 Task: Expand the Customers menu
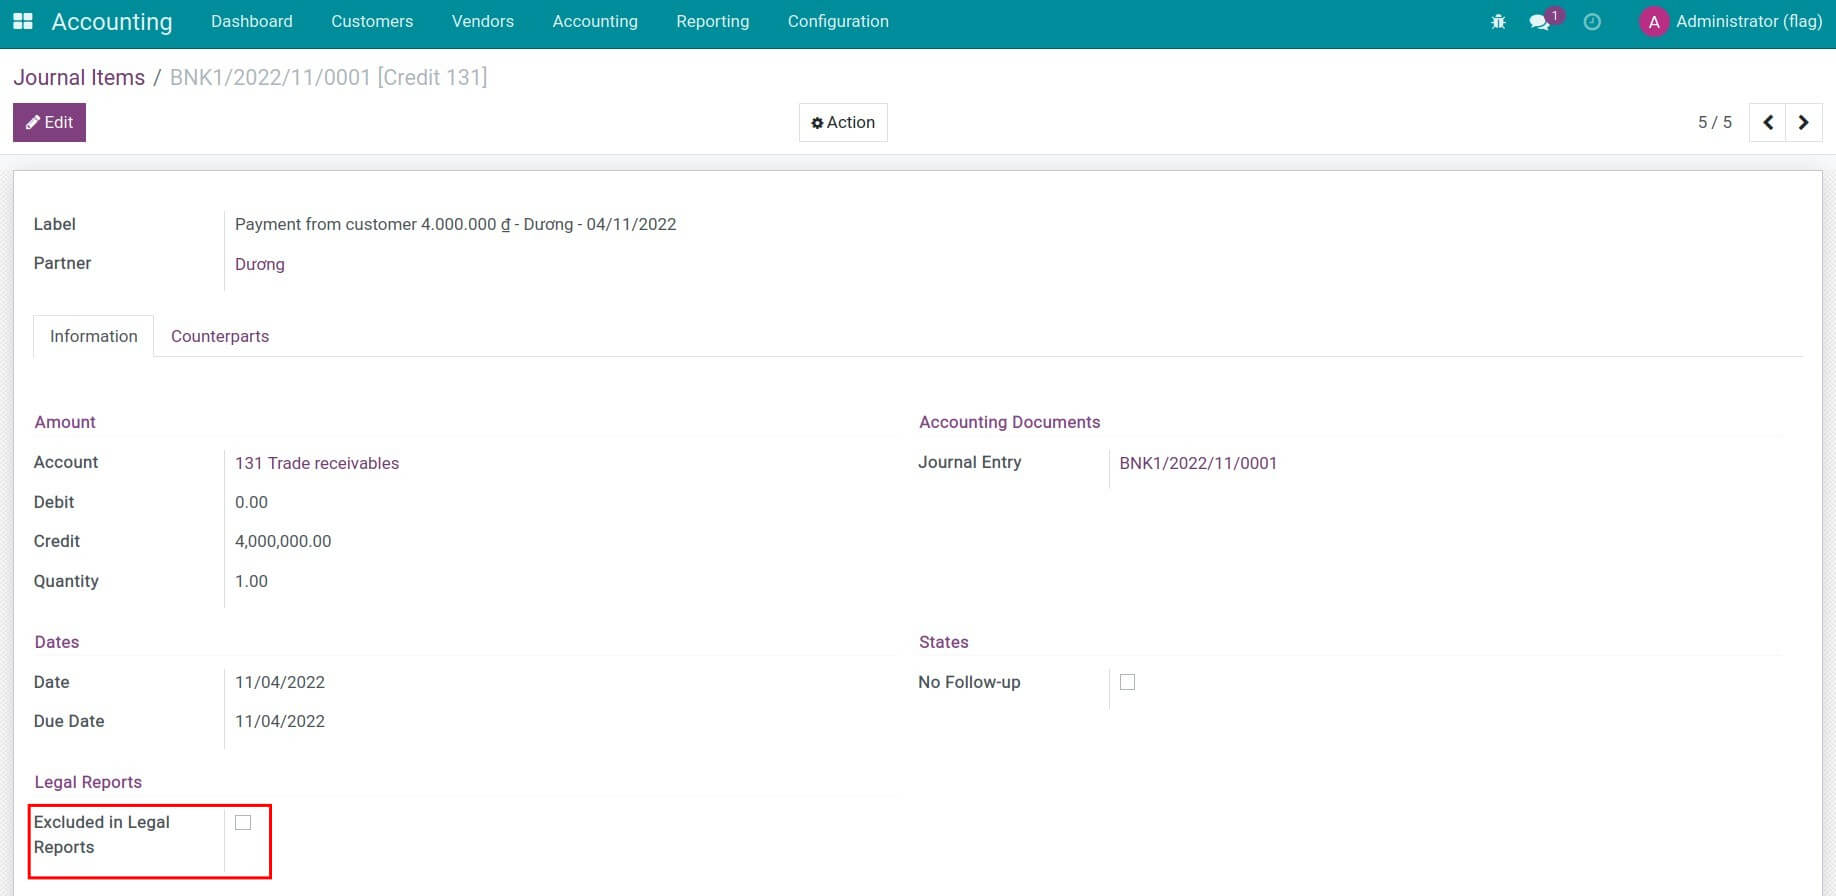coord(372,21)
